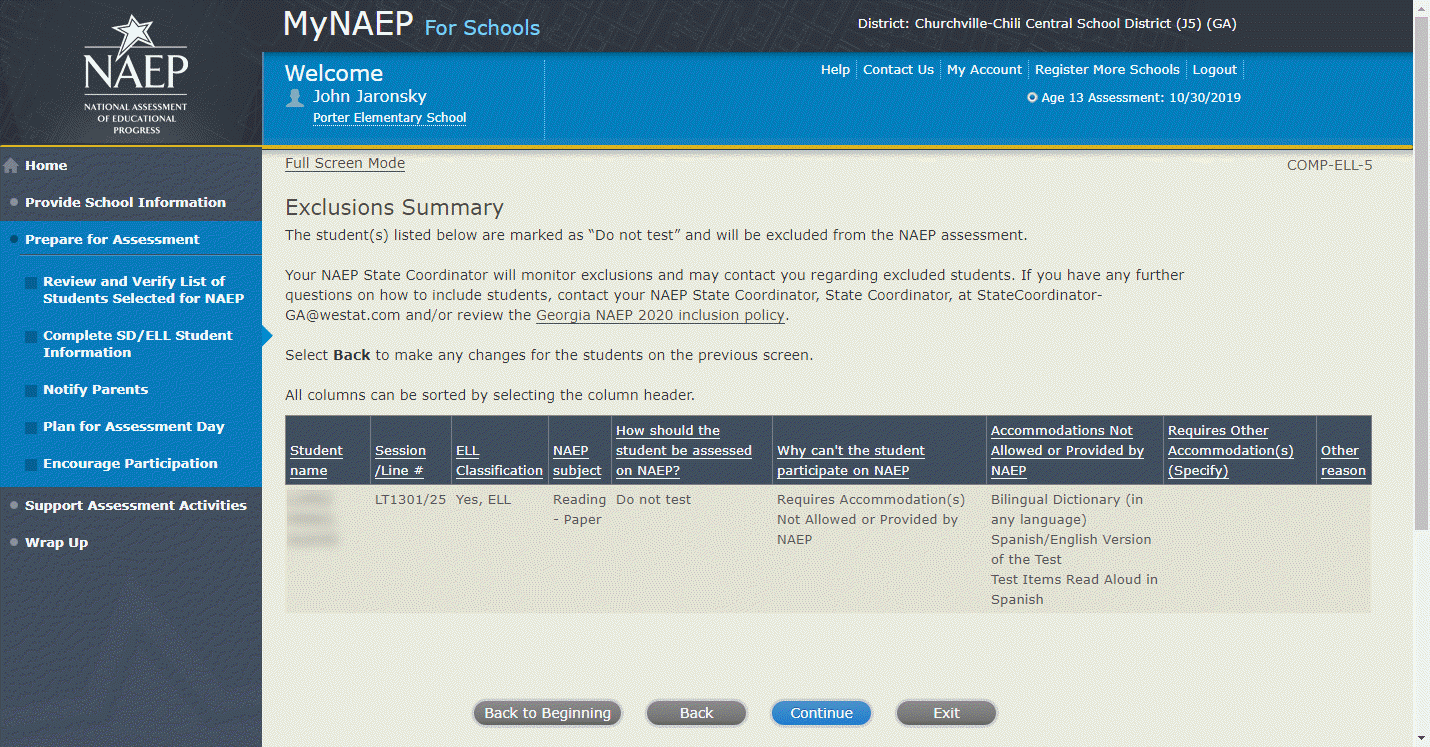Open the Contact Us link

tap(898, 70)
